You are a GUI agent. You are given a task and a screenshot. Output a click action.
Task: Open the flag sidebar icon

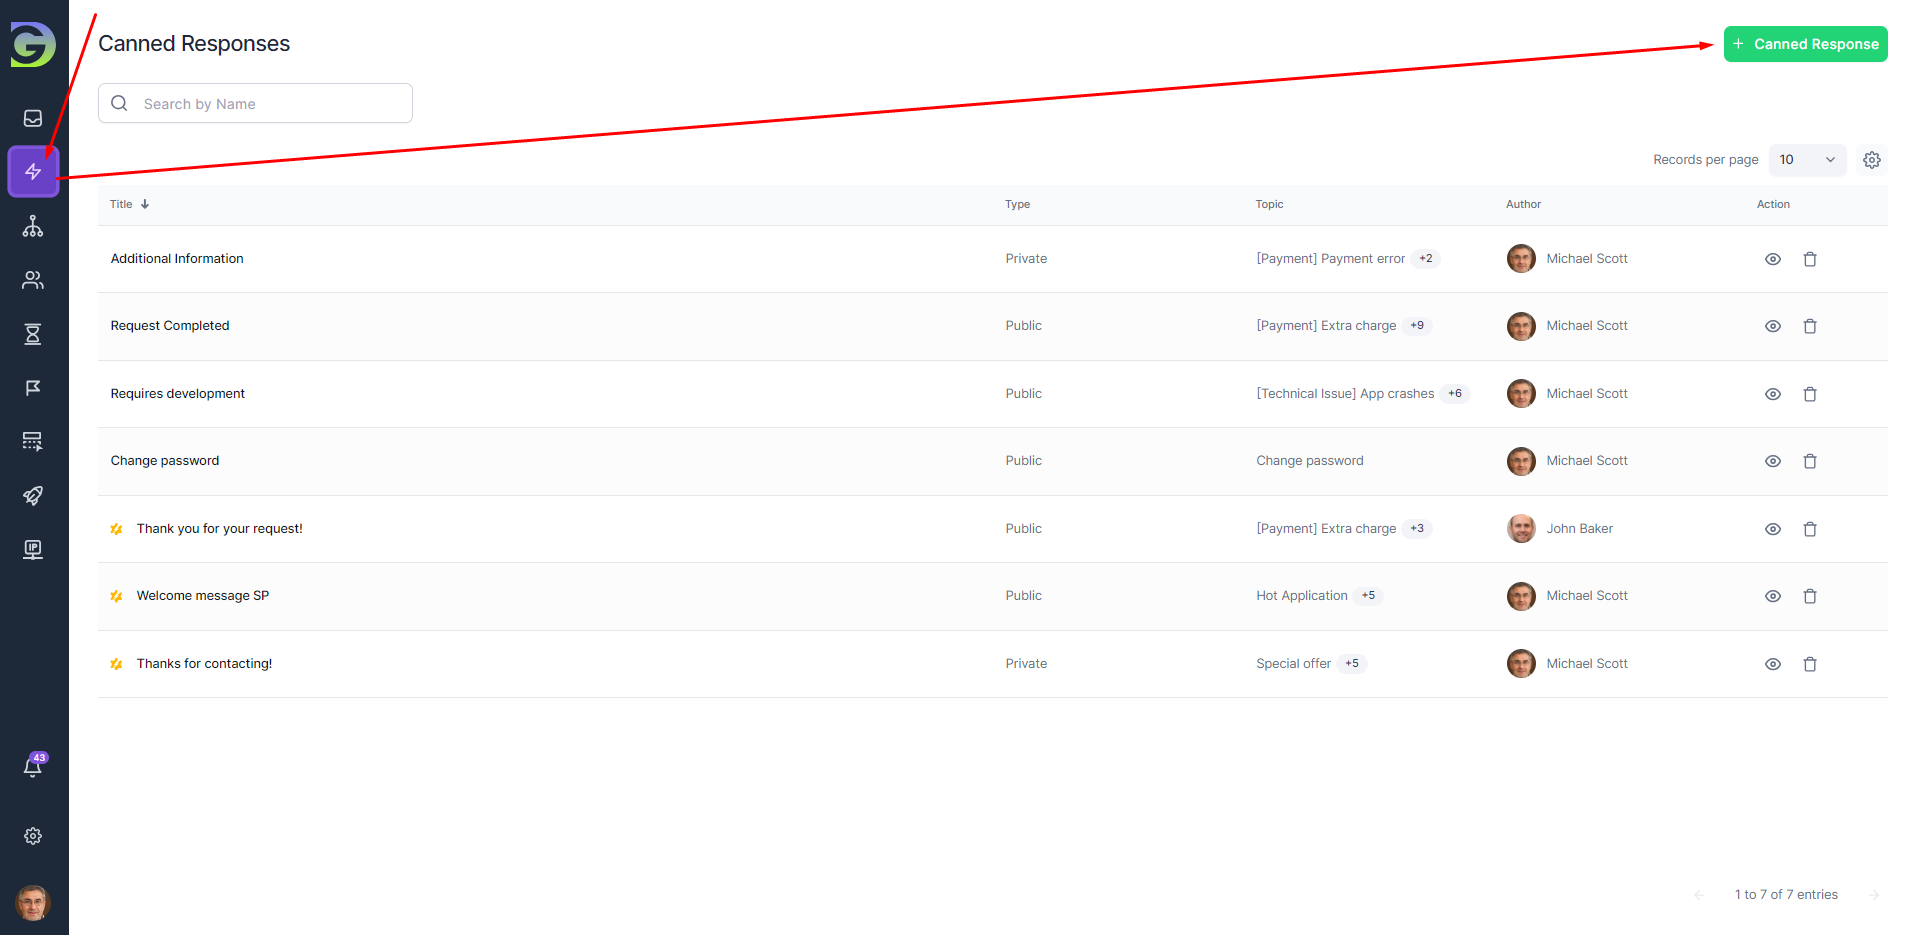click(33, 388)
